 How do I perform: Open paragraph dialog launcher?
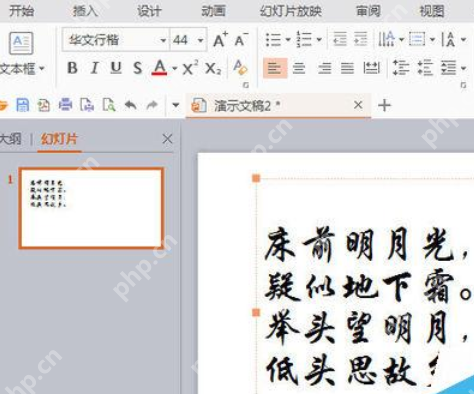point(463,85)
